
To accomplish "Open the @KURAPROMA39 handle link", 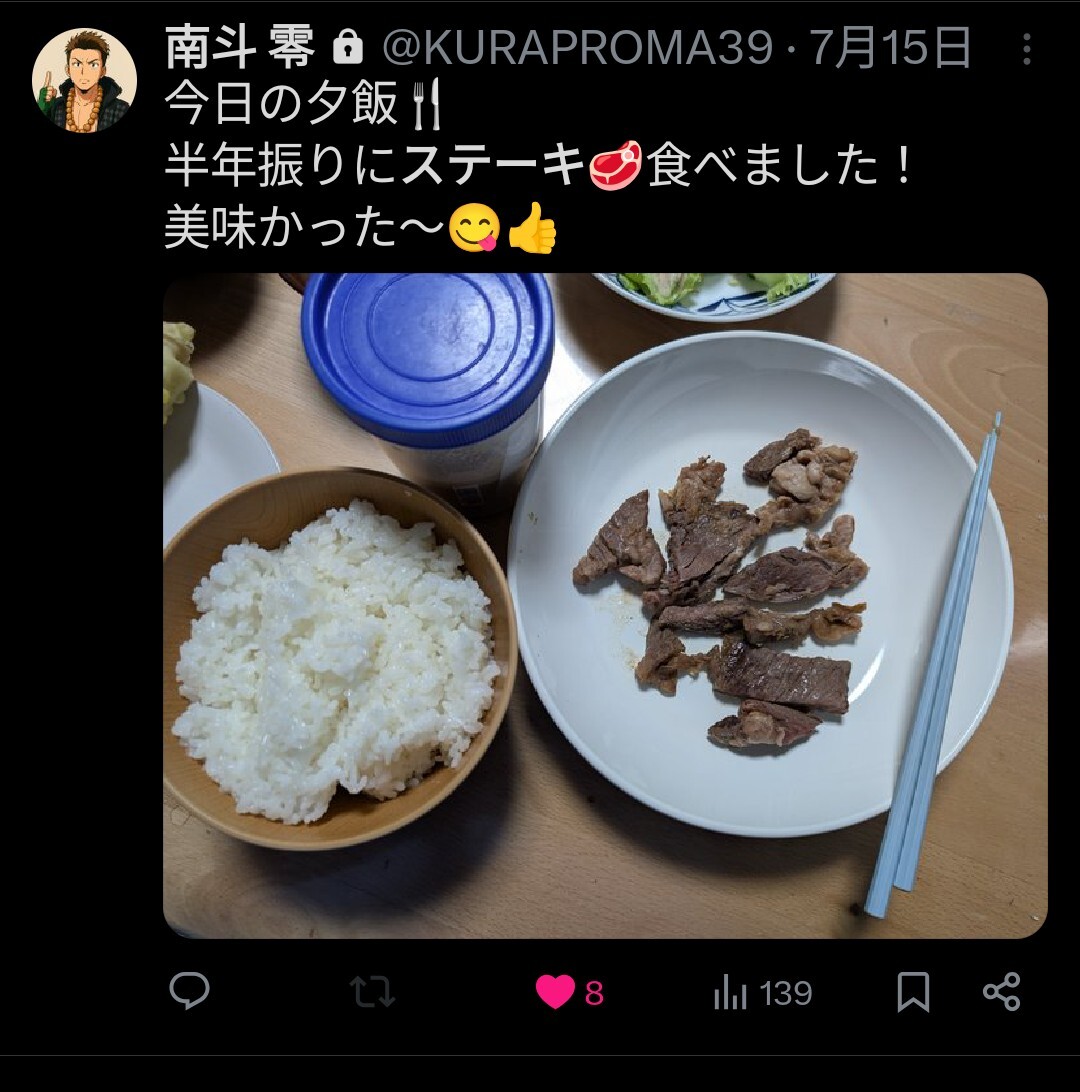I will point(577,48).
